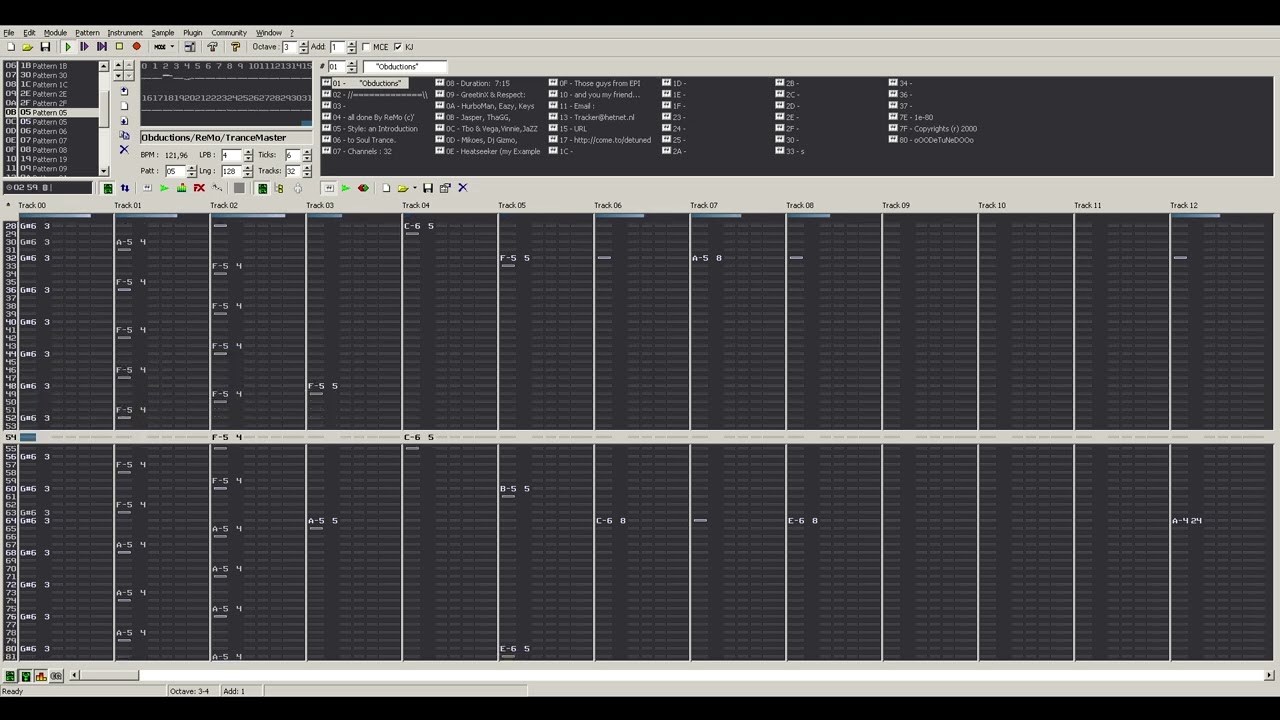Play the song from main toolbar
The width and height of the screenshot is (1280, 720).
[68, 47]
